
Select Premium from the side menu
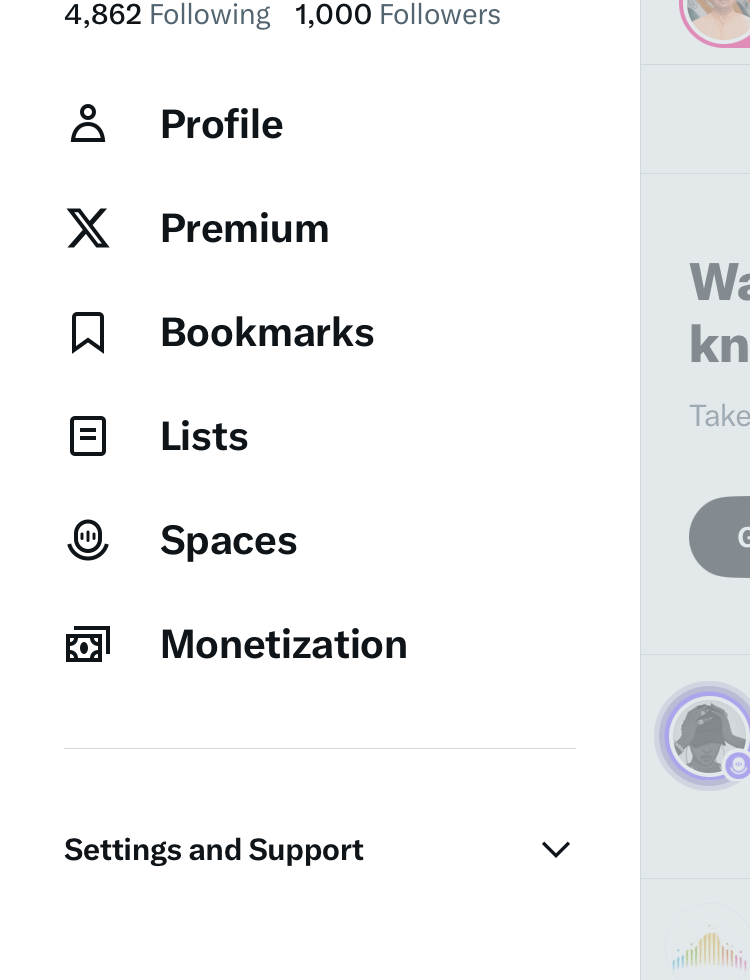click(245, 228)
